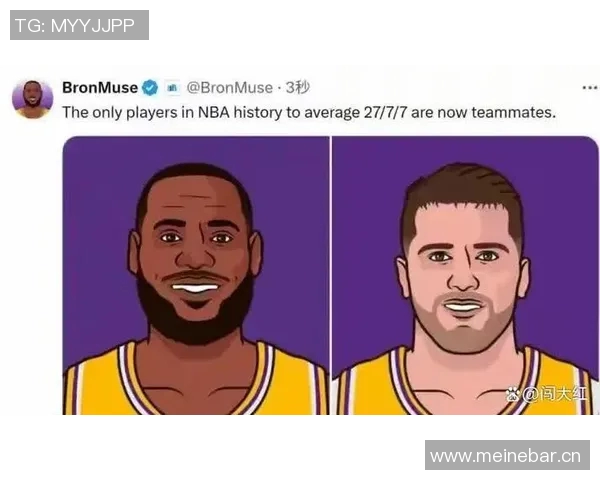Click the Weibo paw logo watermark
This screenshot has width=600, height=480.
point(513,394)
